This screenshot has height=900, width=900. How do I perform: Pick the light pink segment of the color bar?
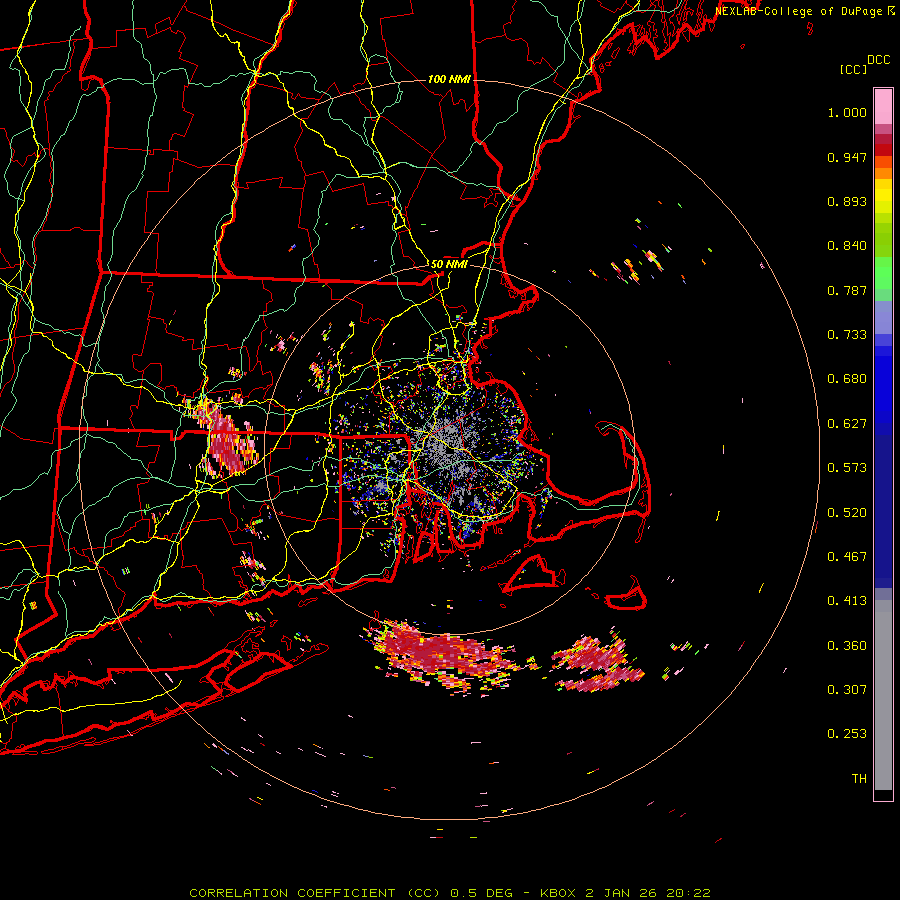[883, 106]
